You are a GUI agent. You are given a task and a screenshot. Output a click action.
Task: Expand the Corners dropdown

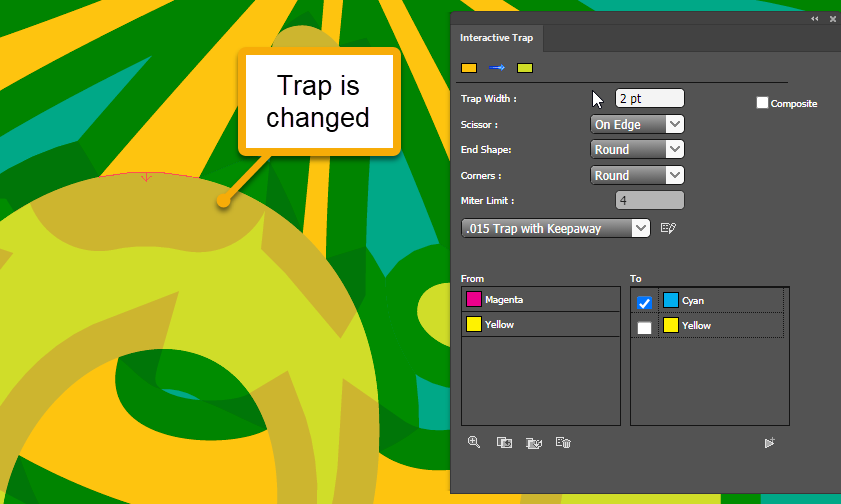click(x=637, y=175)
